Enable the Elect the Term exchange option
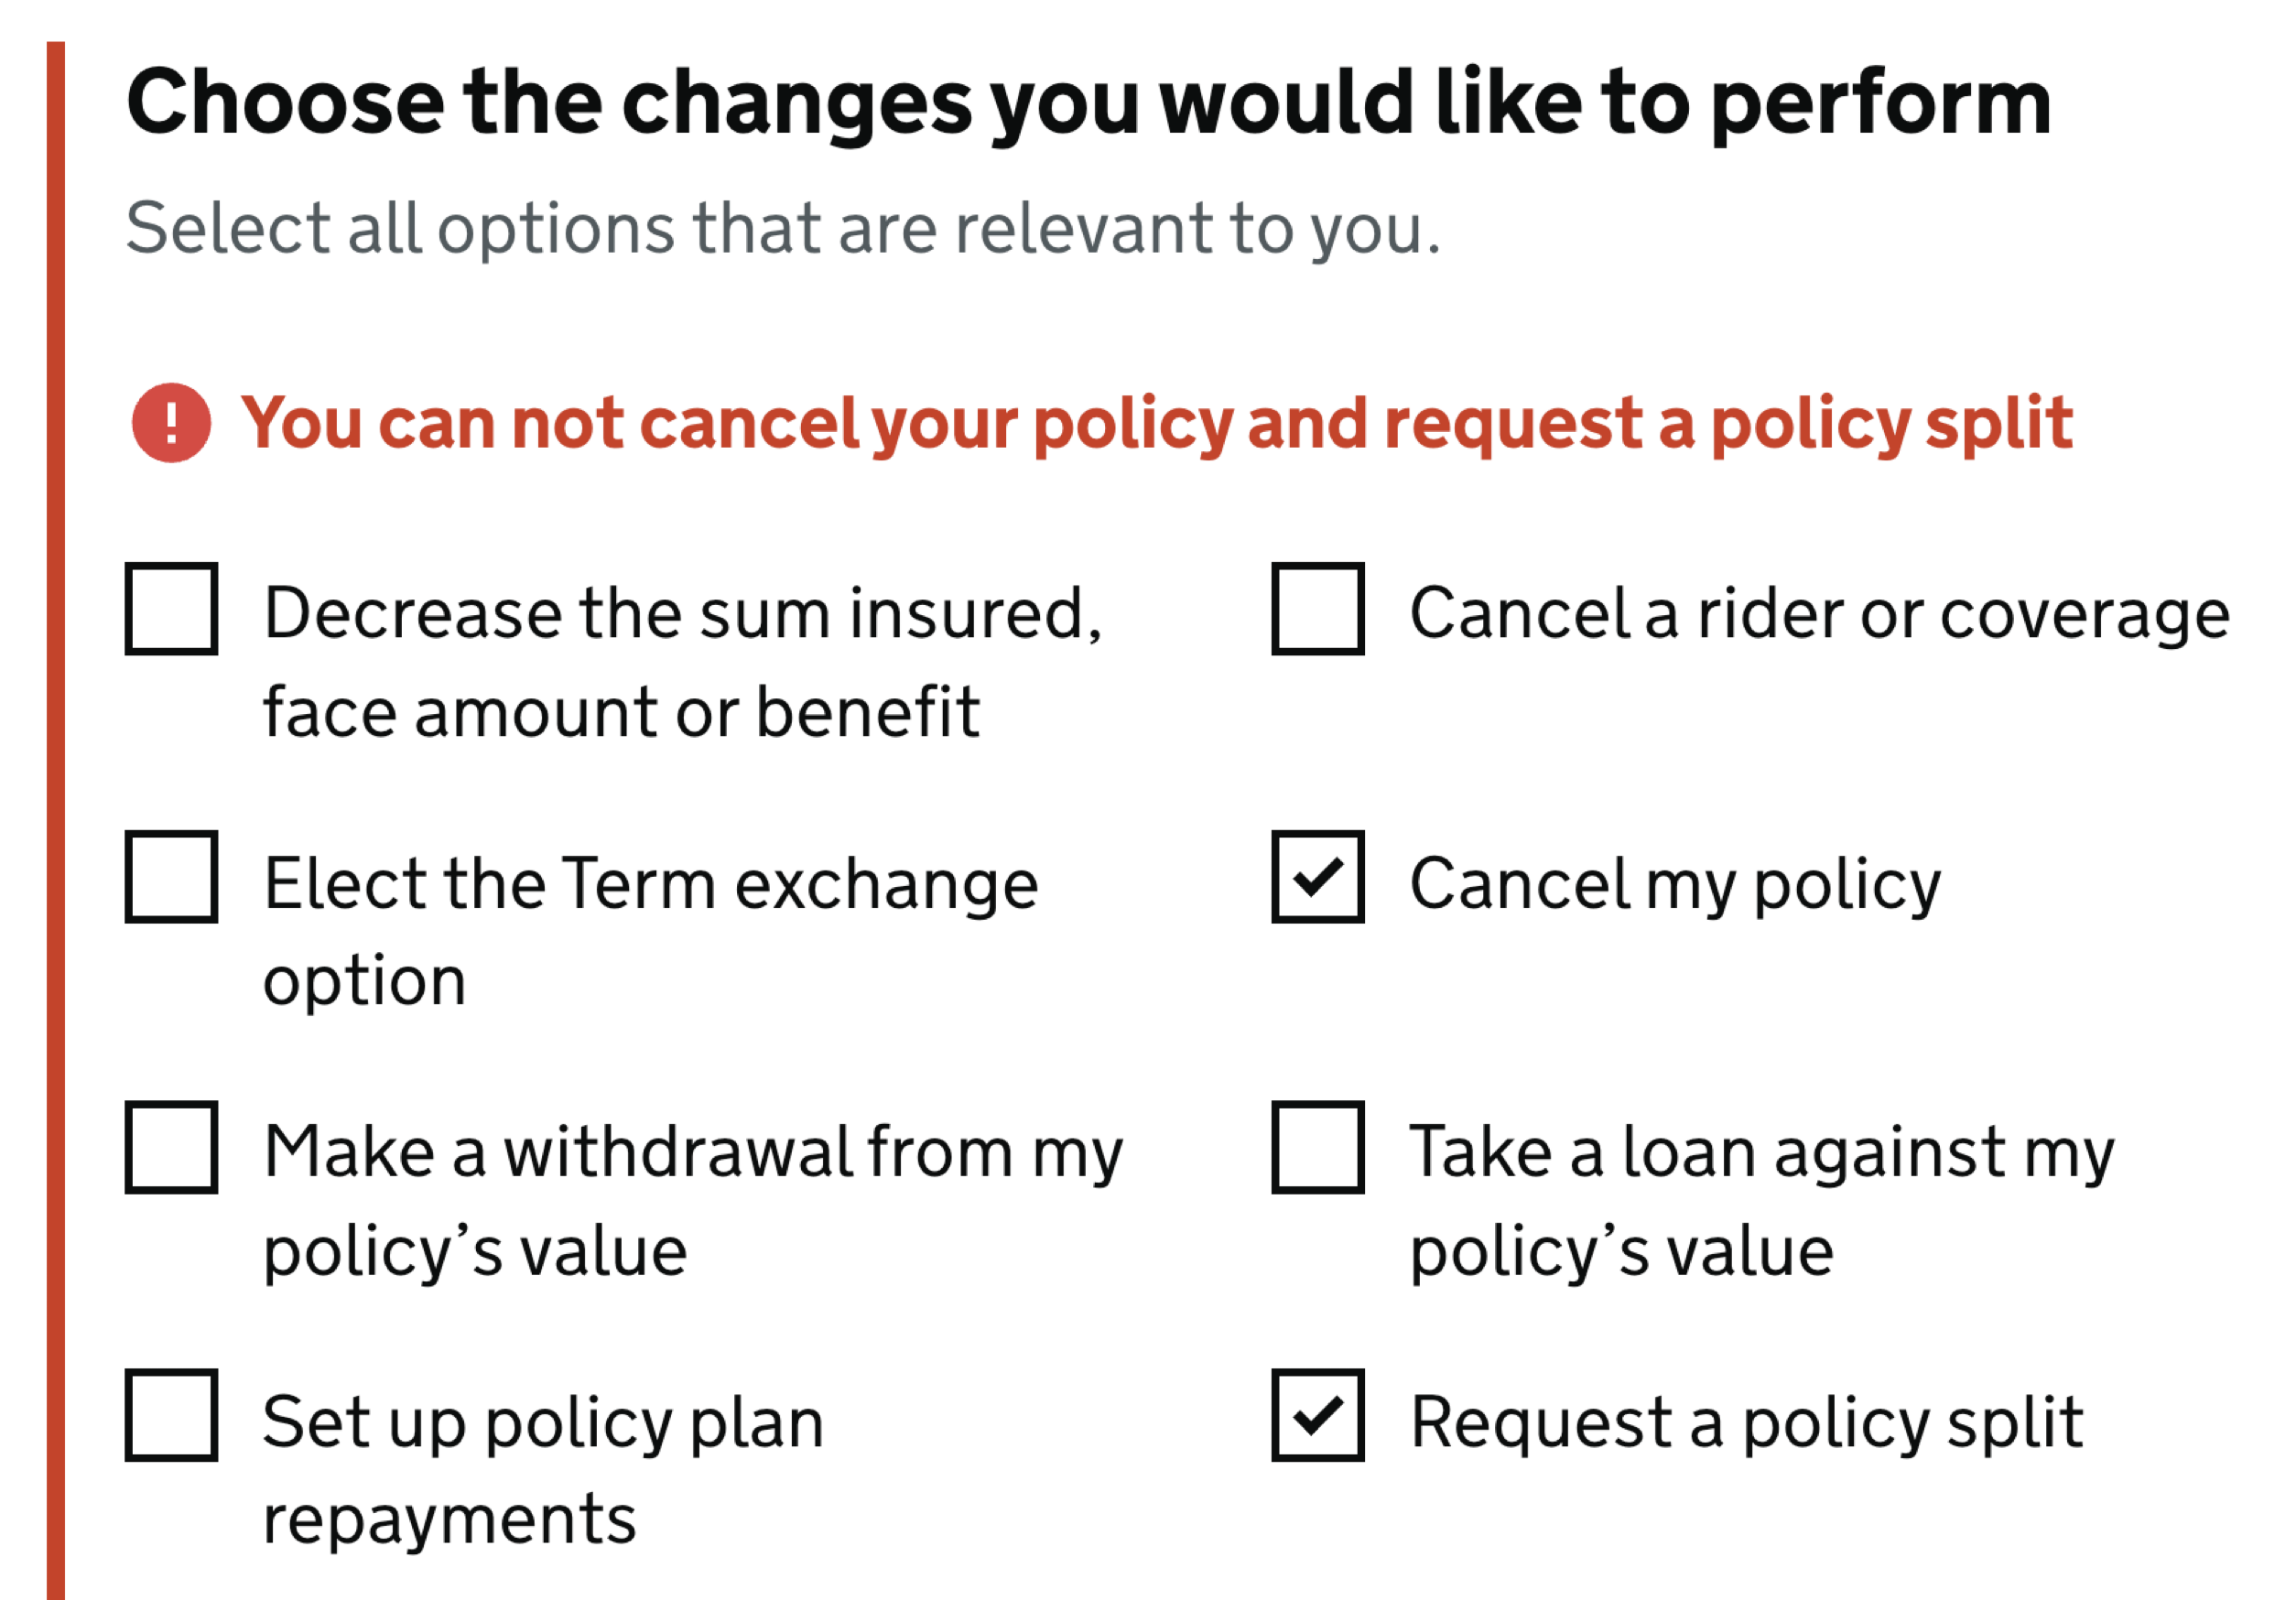2296x1600 pixels. 172,880
